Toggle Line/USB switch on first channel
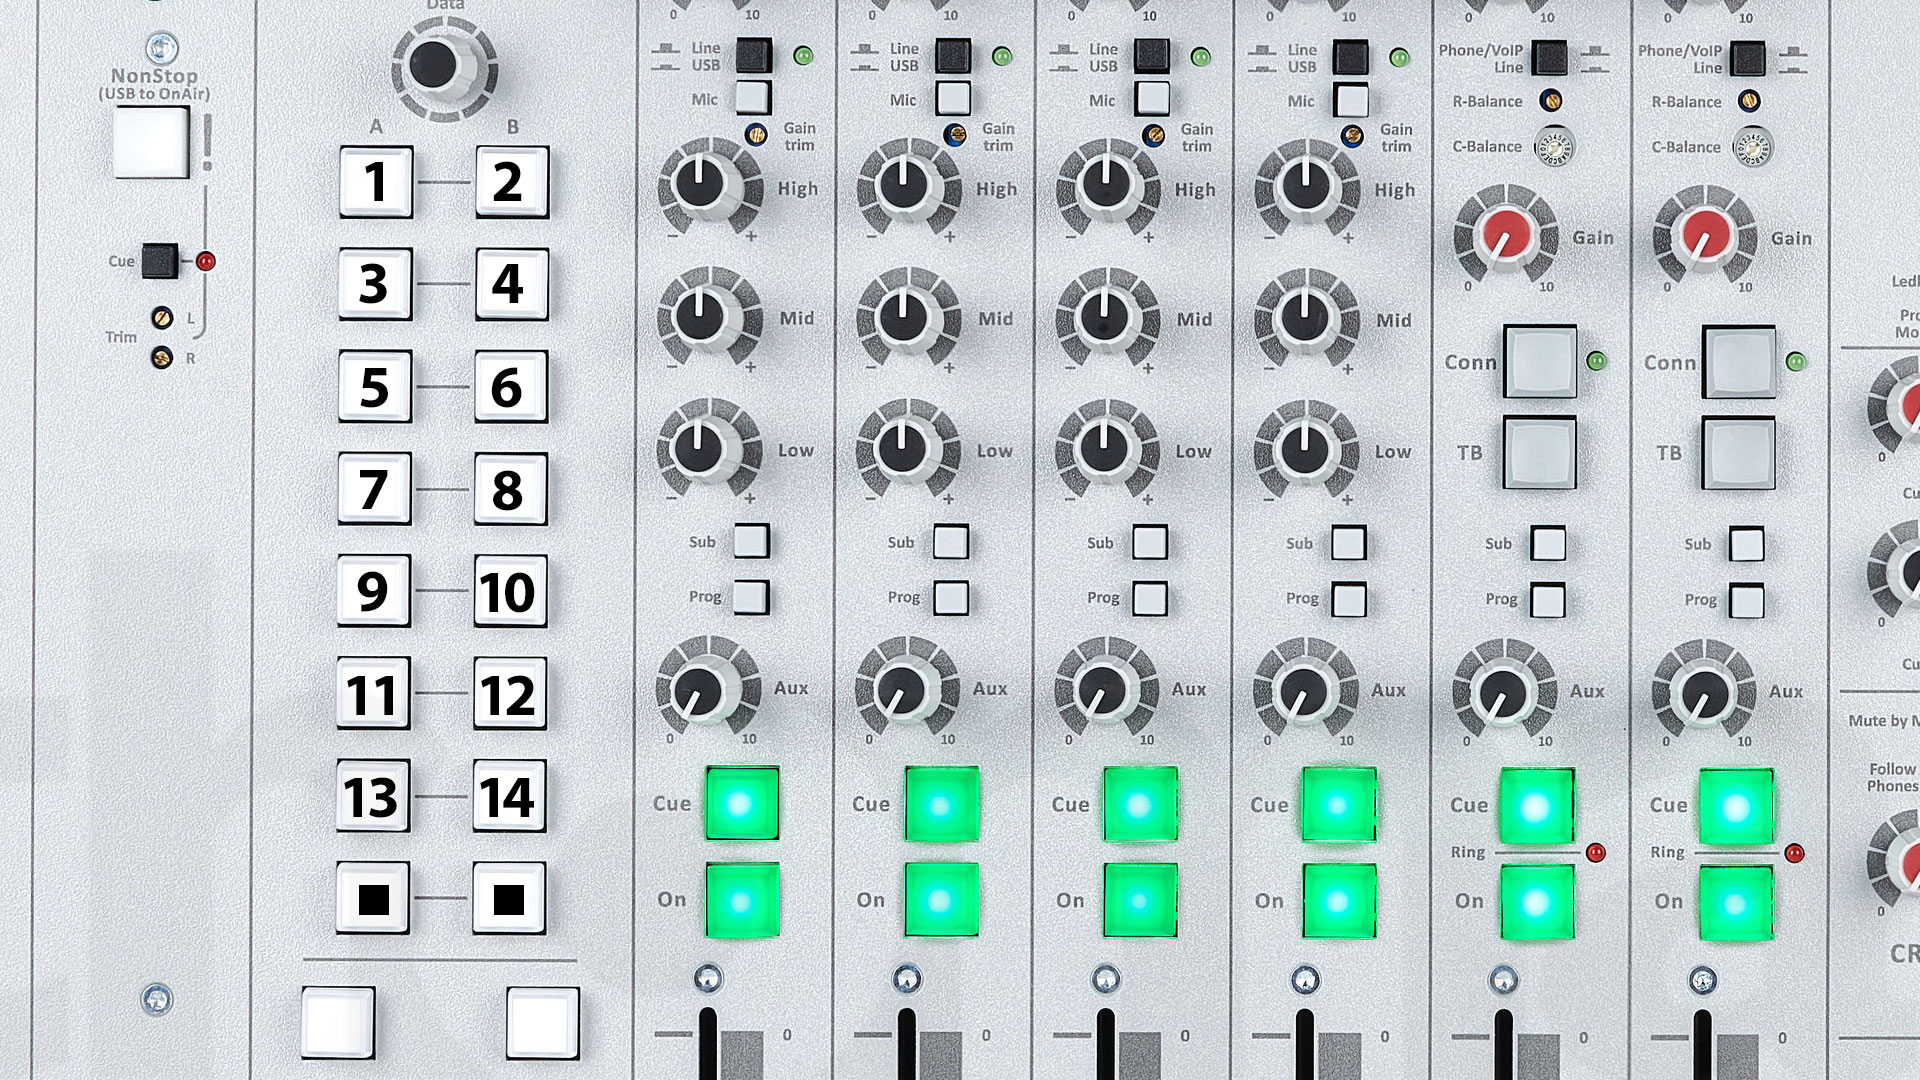The height and width of the screenshot is (1080, 1920). pos(753,56)
